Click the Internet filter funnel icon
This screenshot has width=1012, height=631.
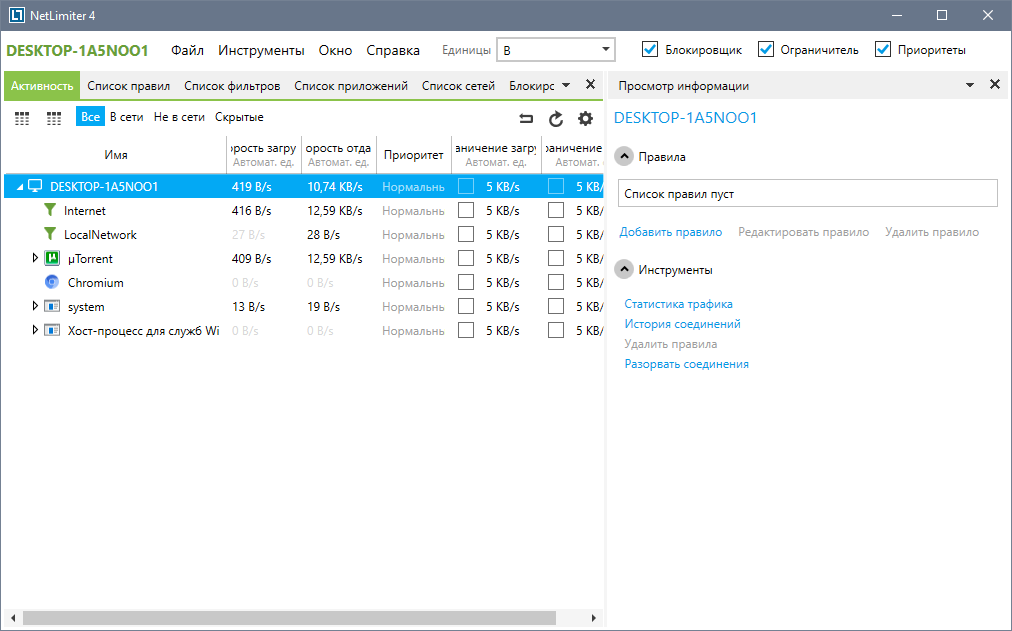tap(49, 211)
